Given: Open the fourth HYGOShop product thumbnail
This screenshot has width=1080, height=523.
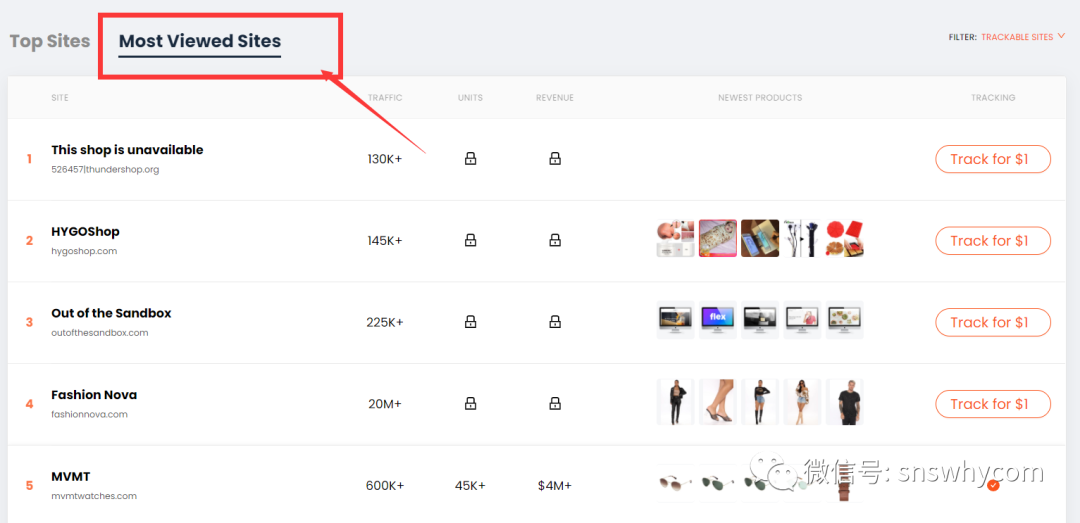Looking at the screenshot, I should 802,238.
